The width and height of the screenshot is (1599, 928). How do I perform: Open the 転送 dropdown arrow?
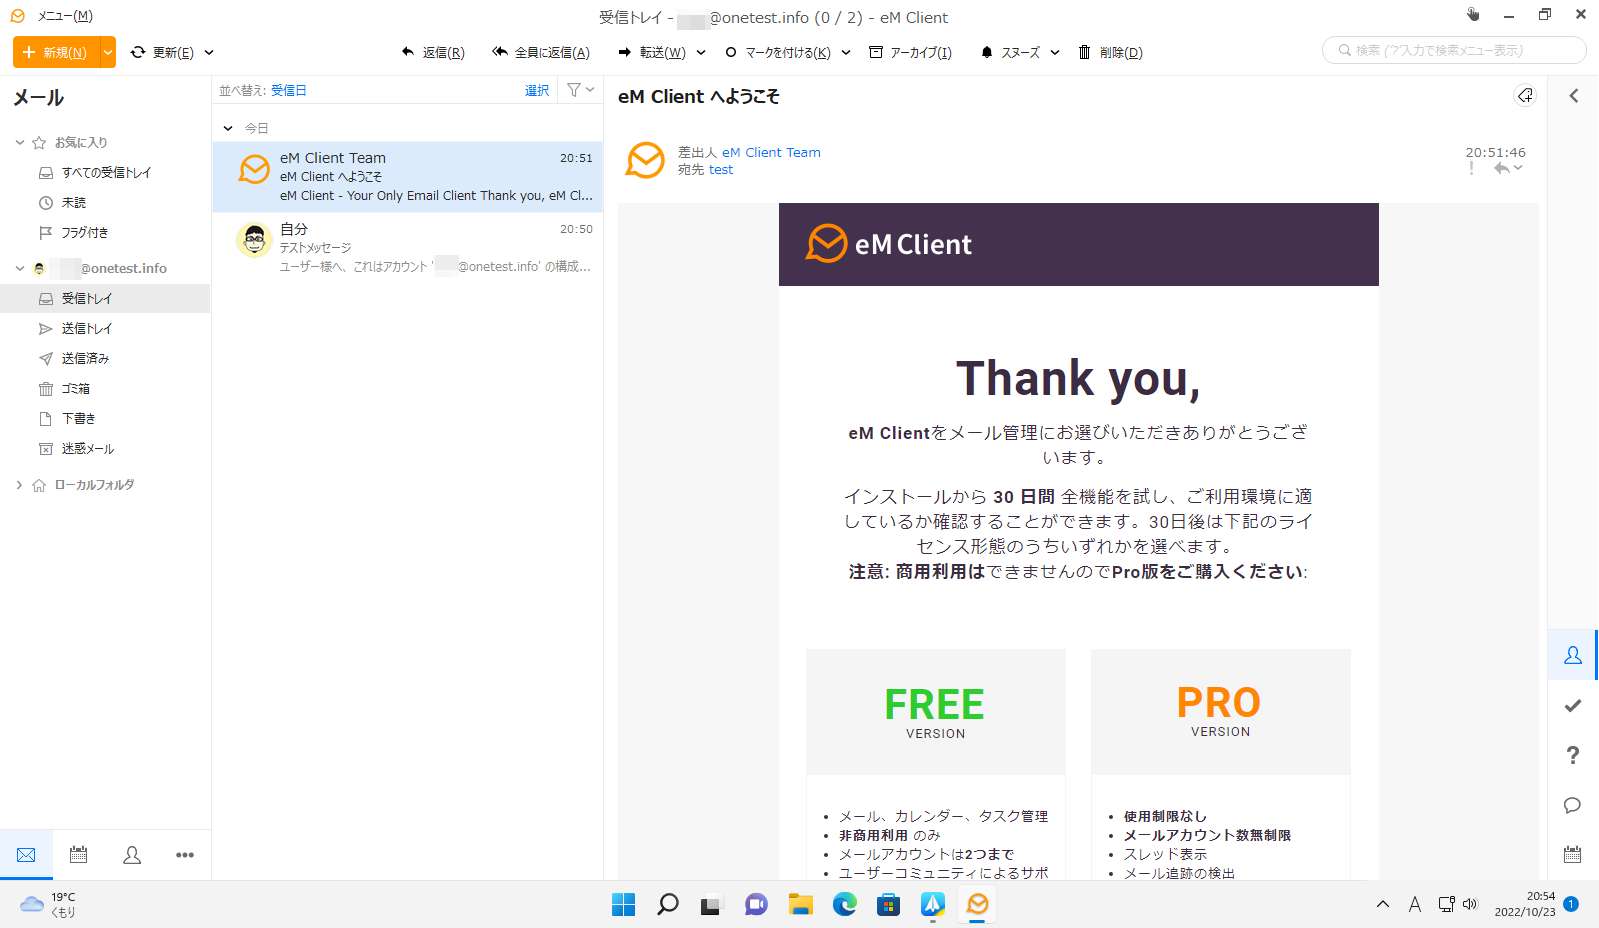701,52
